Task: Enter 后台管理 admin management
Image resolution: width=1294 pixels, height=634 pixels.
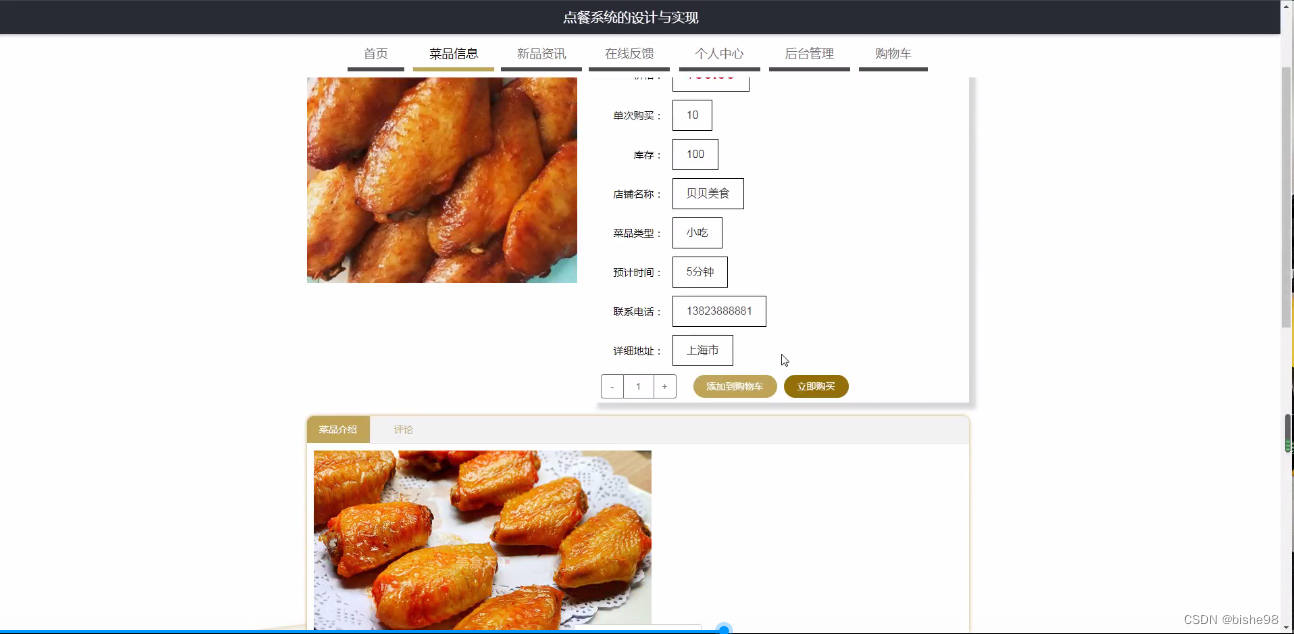Action: coord(809,54)
